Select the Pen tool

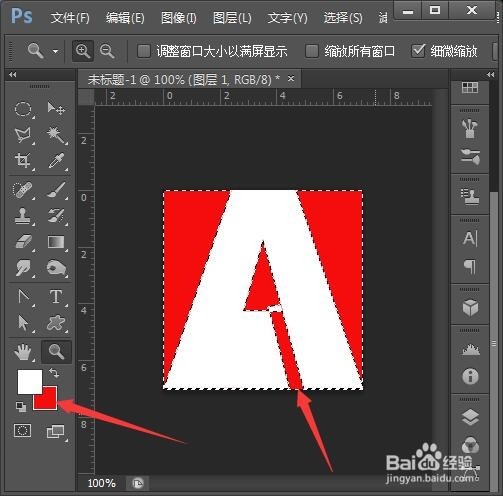tap(24, 296)
